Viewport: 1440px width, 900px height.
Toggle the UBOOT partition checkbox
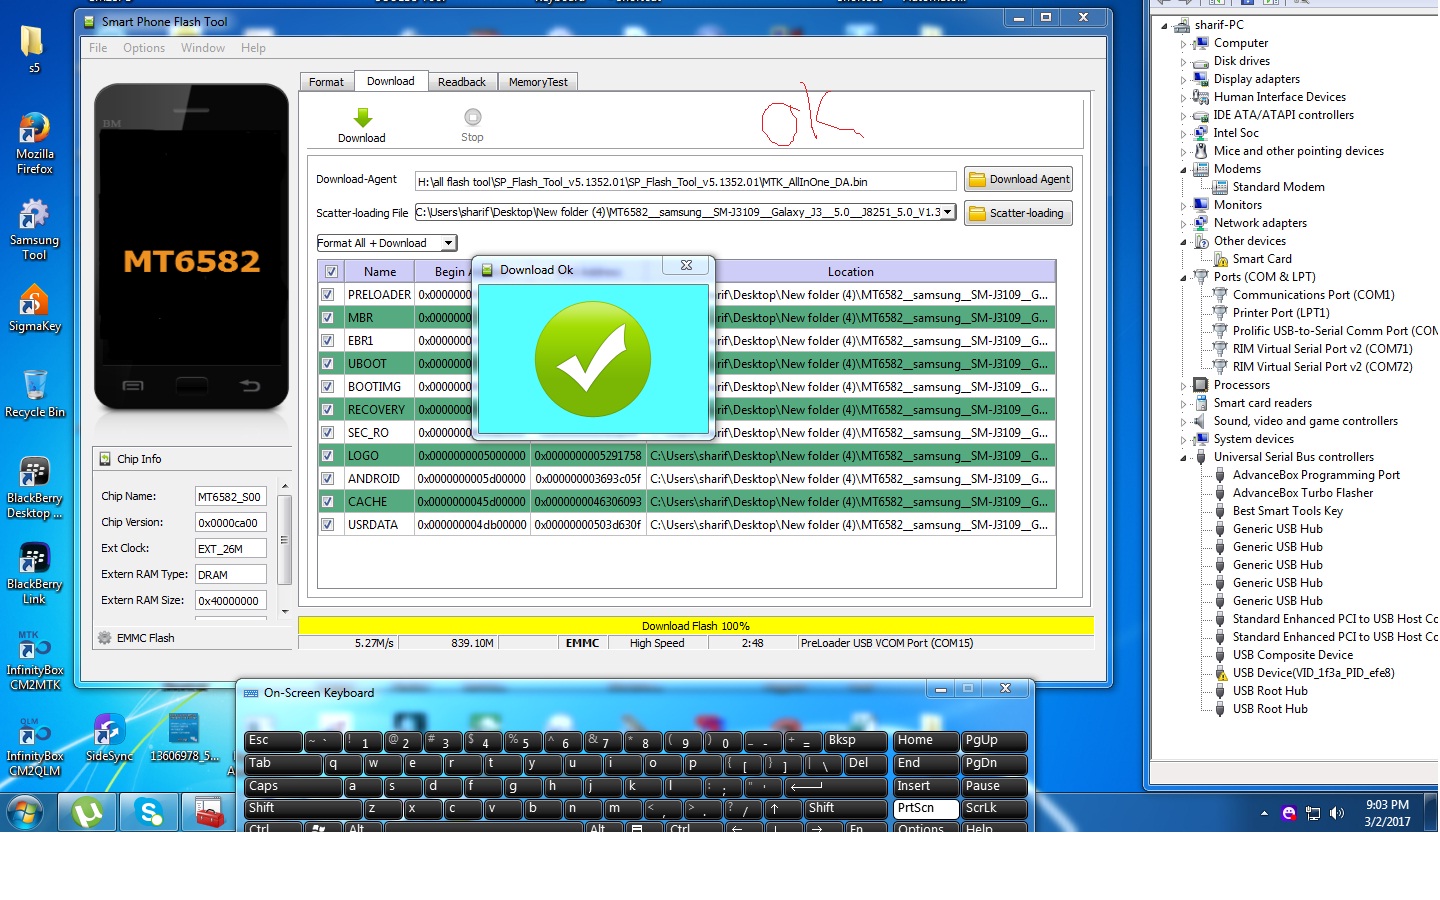327,364
